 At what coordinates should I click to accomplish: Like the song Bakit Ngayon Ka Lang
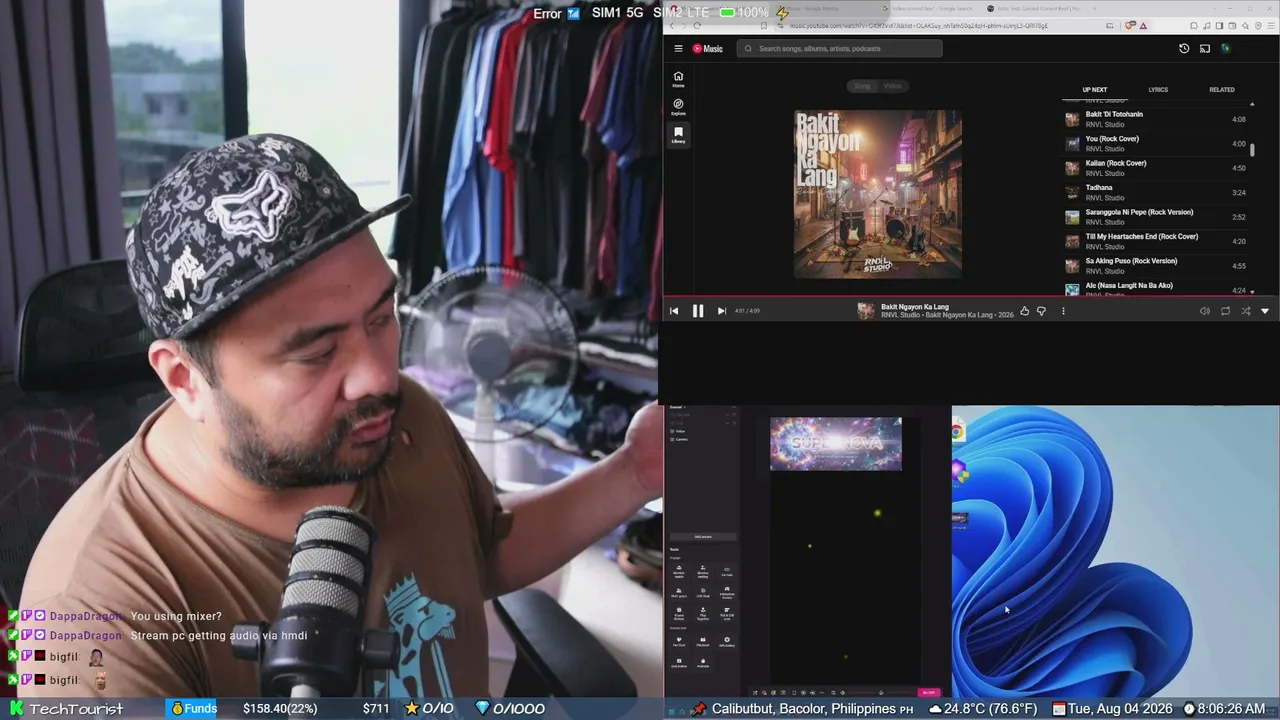(1024, 311)
